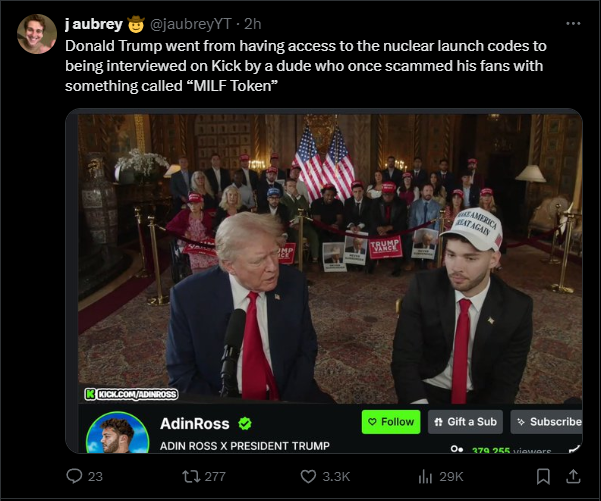Image resolution: width=601 pixels, height=501 pixels.
Task: Open the three-dot more options menu
Action: (x=573, y=24)
